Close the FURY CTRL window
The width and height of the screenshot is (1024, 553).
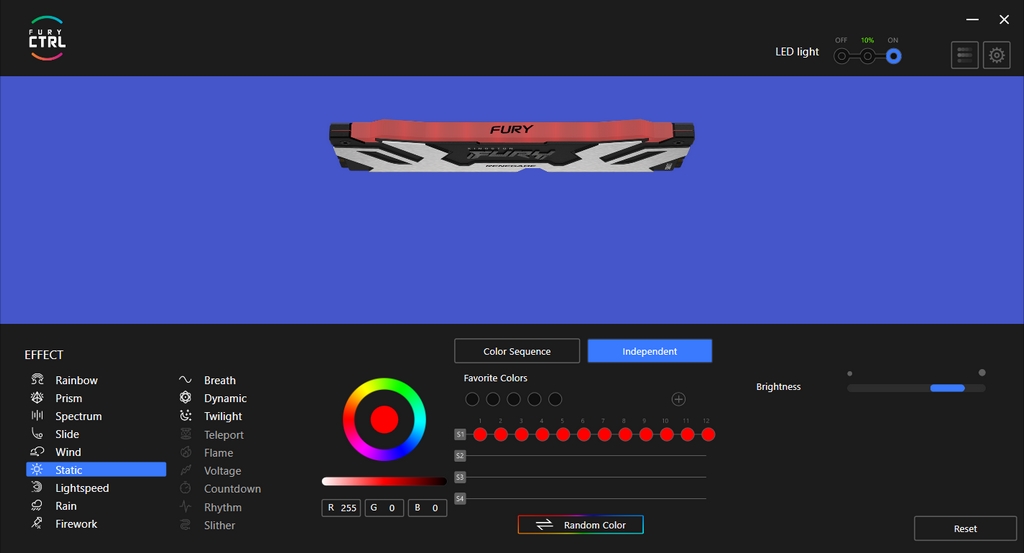click(1004, 20)
